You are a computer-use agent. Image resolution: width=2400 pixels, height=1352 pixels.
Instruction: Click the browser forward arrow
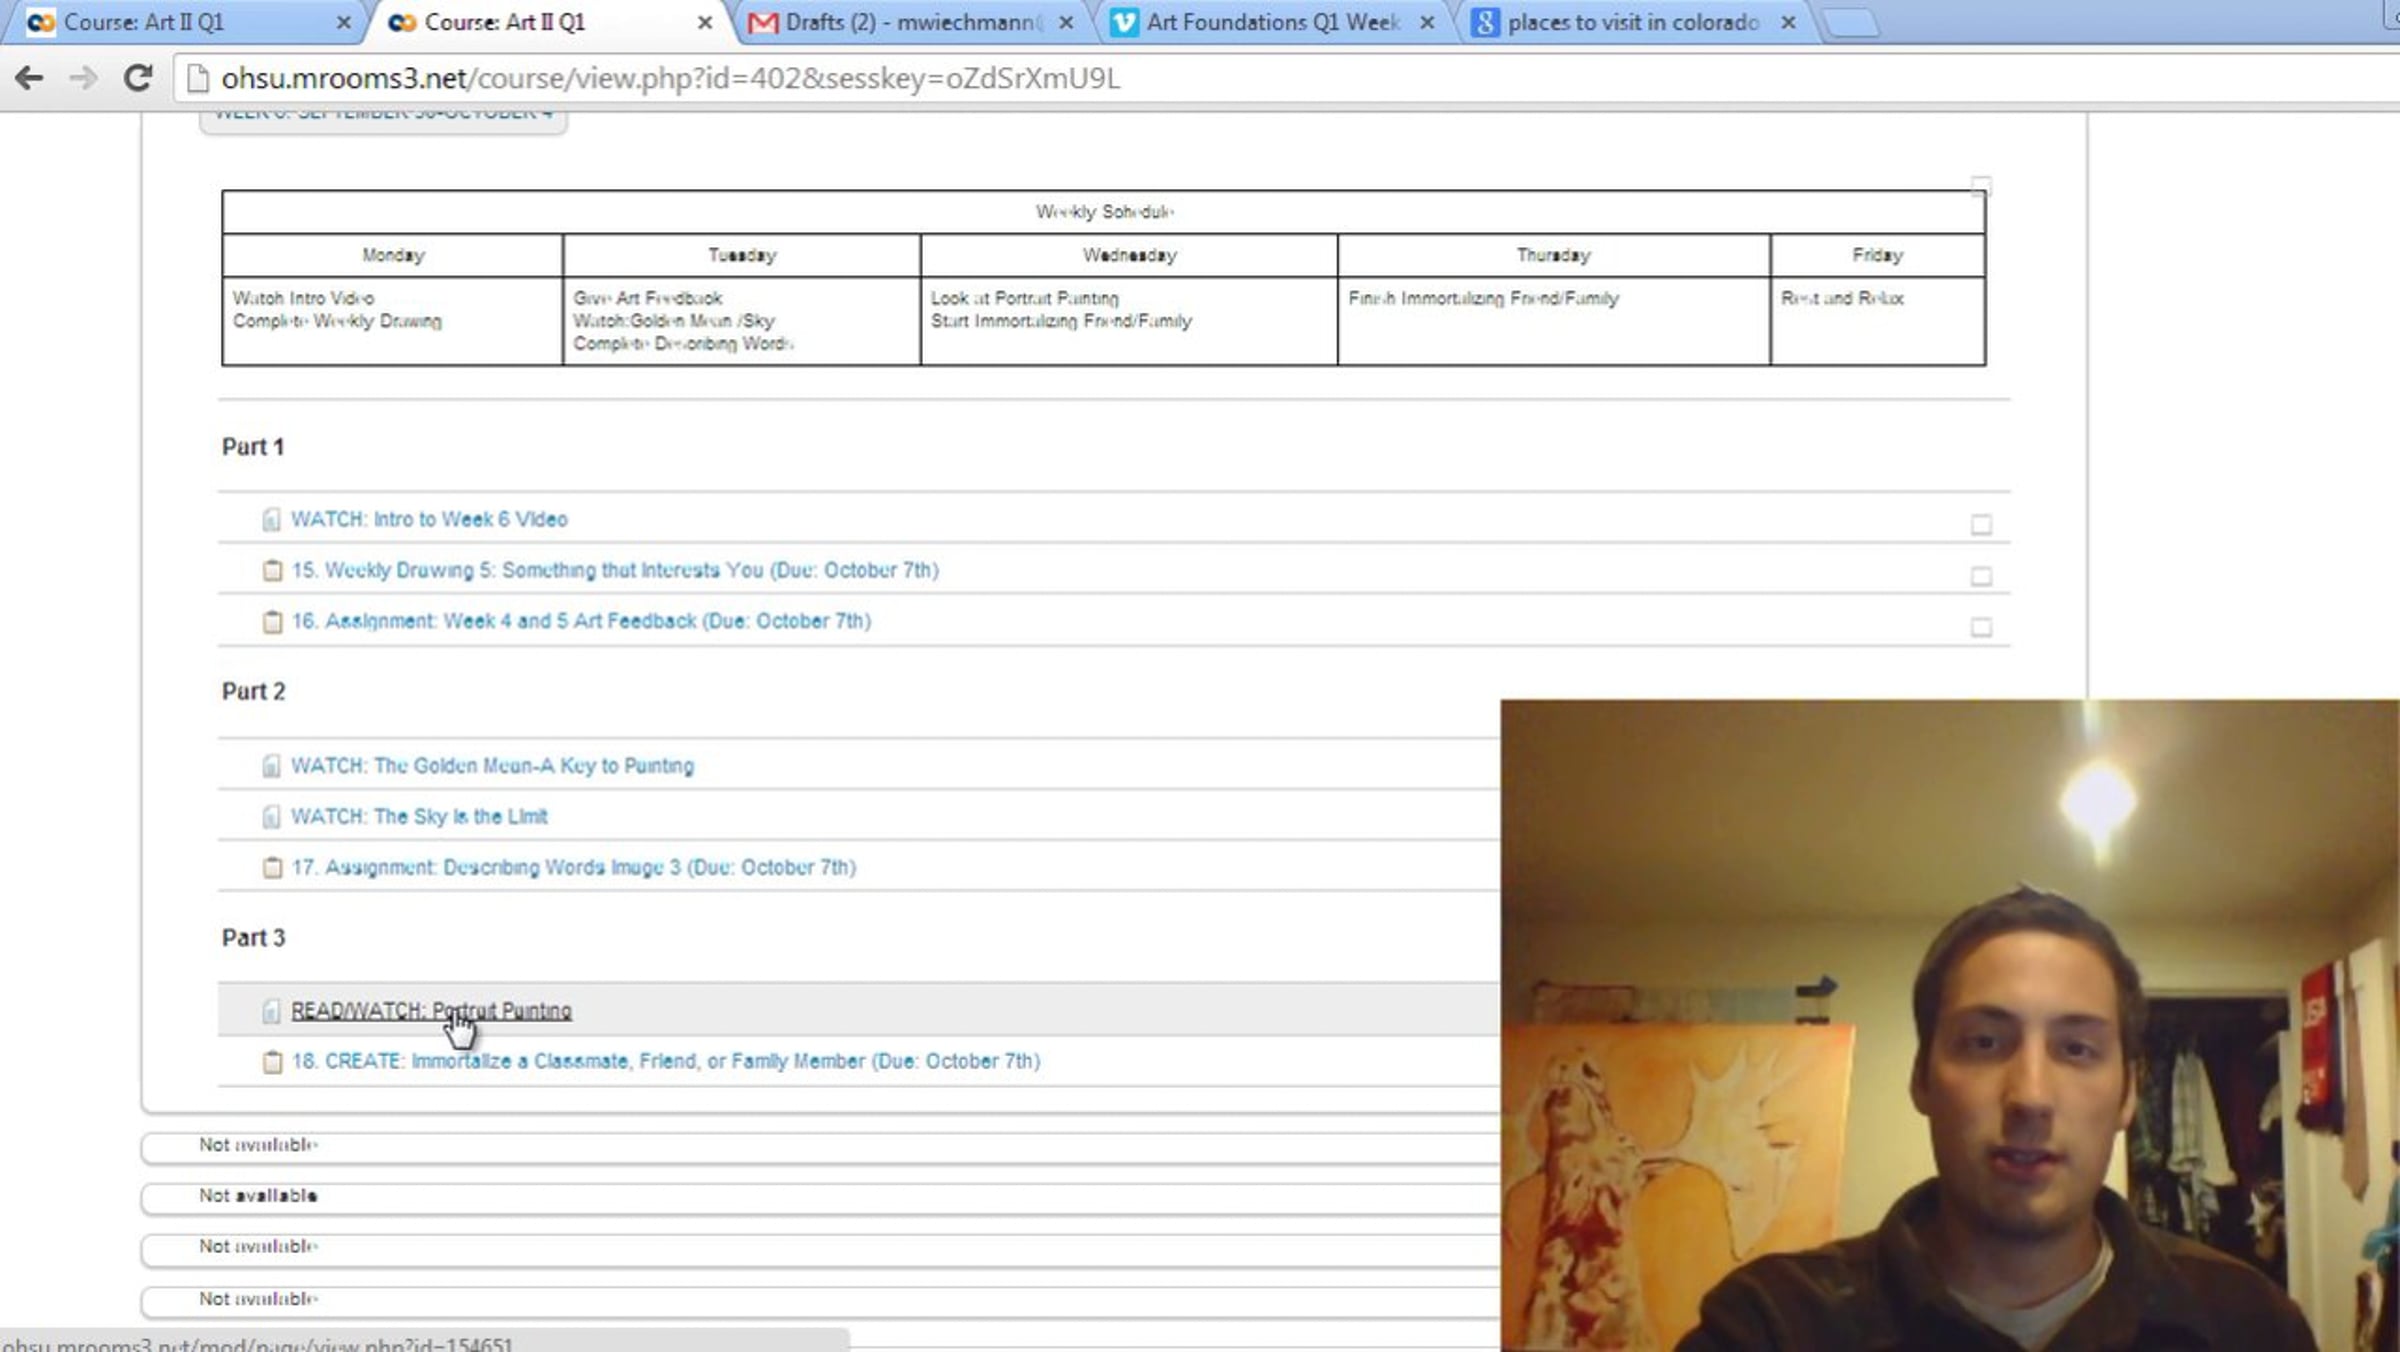click(84, 78)
